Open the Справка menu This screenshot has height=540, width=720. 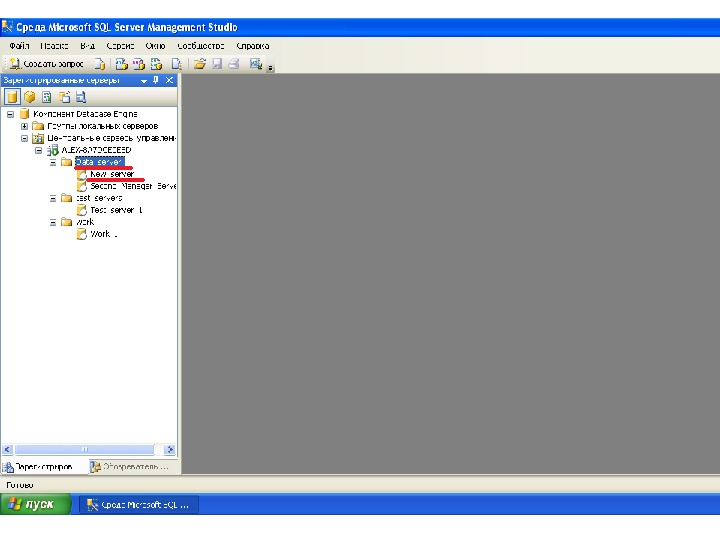tap(253, 46)
